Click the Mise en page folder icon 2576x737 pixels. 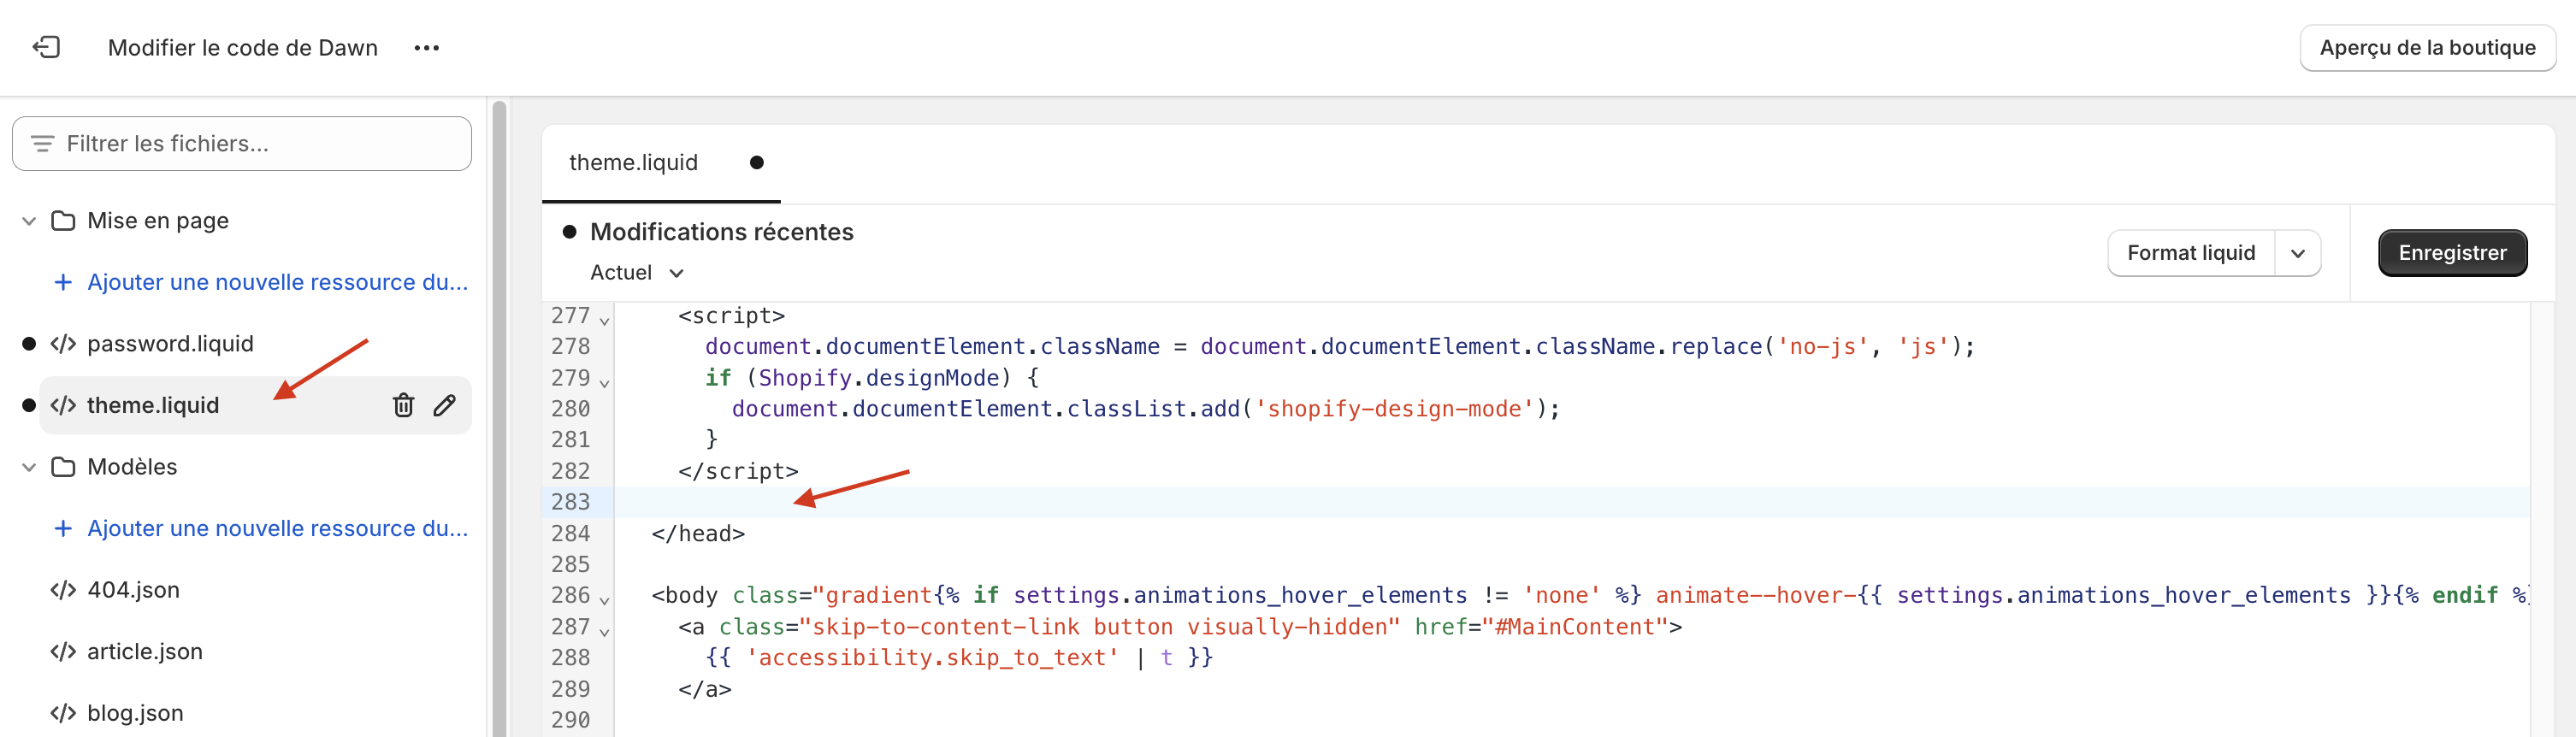tap(63, 221)
